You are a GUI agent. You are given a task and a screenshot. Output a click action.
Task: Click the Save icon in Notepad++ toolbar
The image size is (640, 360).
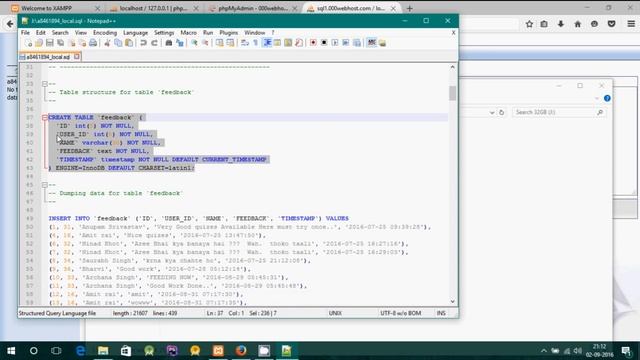(x=50, y=43)
